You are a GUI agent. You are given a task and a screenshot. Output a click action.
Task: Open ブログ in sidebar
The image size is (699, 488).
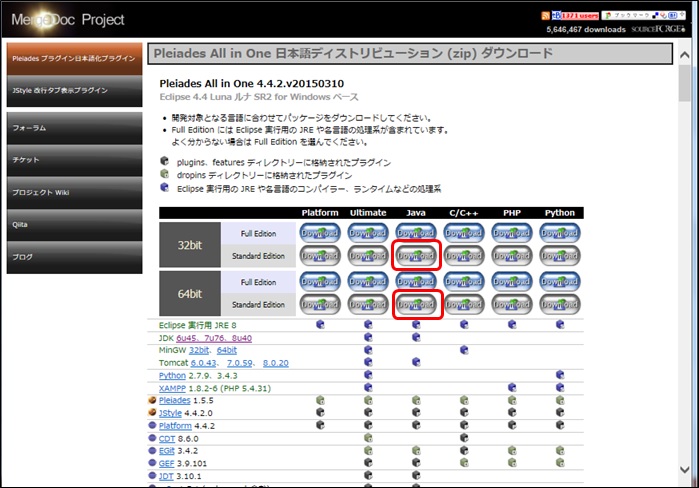(74, 257)
